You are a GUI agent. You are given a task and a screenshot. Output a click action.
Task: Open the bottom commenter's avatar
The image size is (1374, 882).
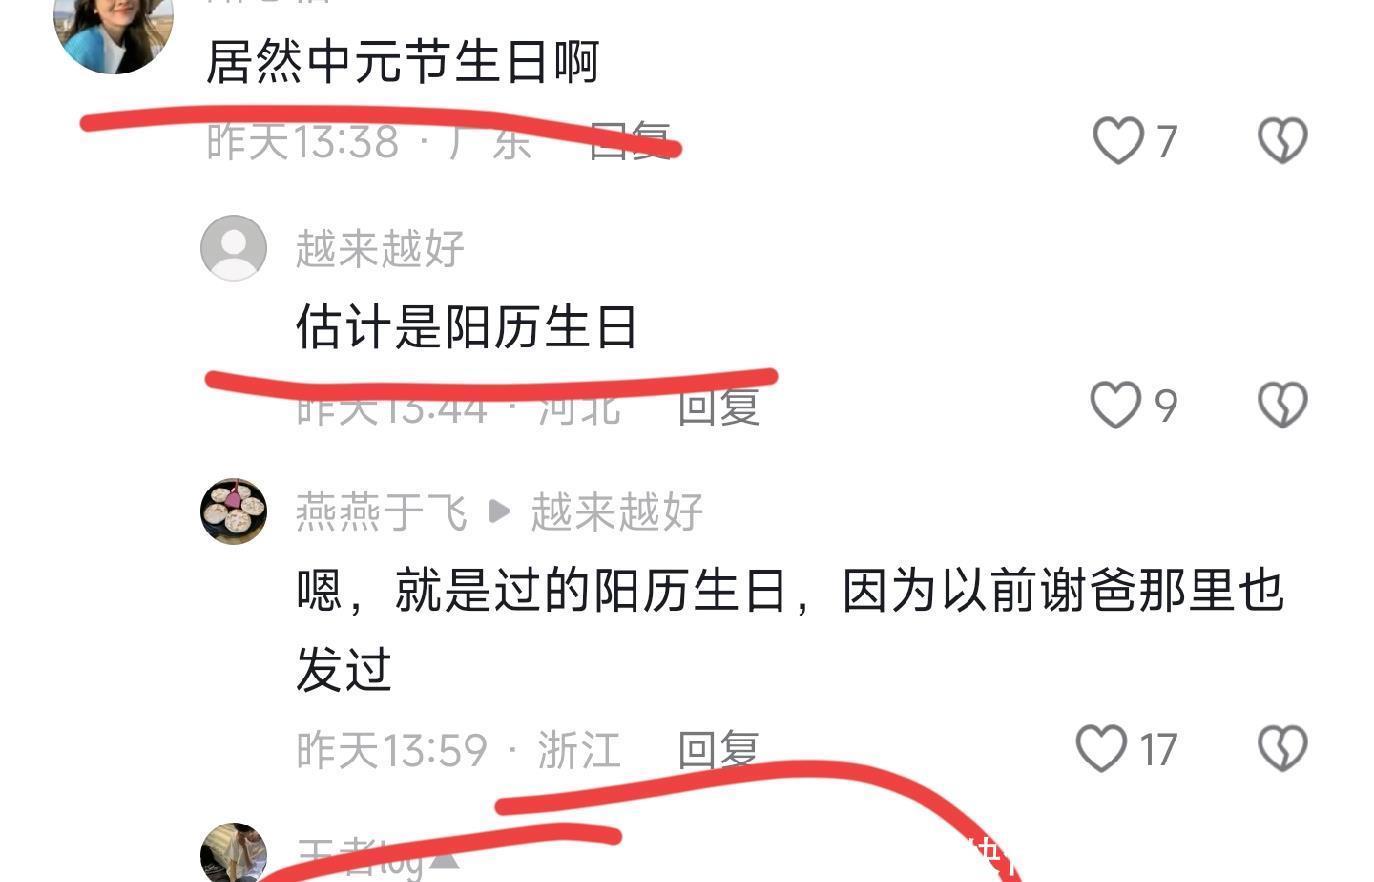pos(233,853)
